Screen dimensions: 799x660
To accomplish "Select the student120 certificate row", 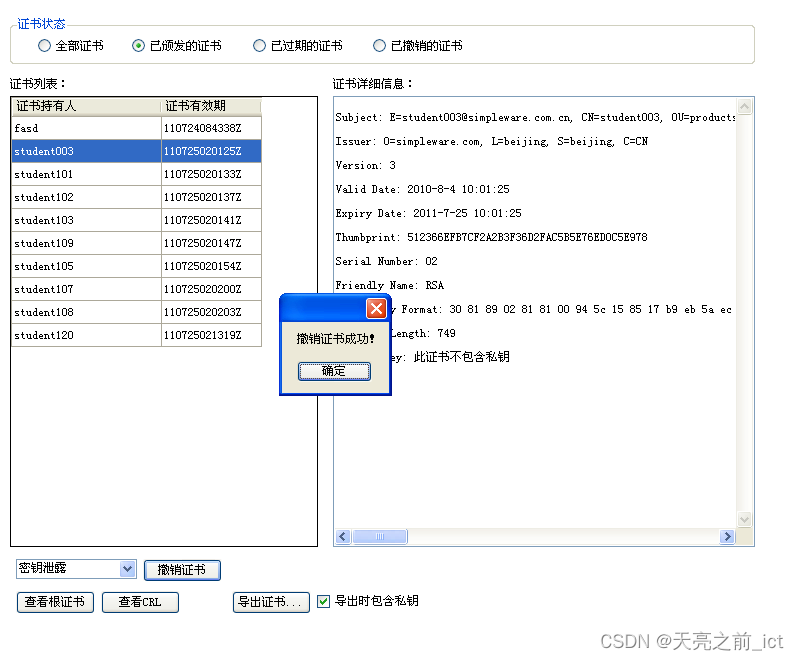I will point(137,335).
